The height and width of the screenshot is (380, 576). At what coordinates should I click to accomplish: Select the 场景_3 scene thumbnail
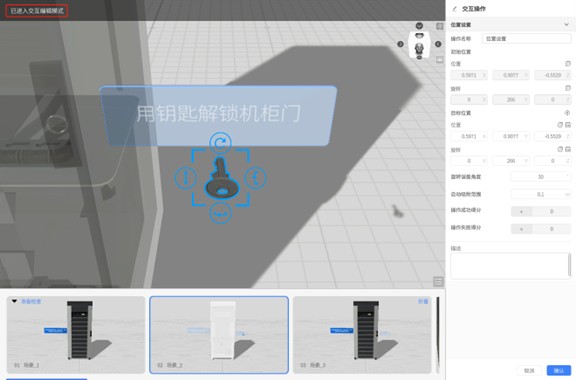[x=362, y=335]
